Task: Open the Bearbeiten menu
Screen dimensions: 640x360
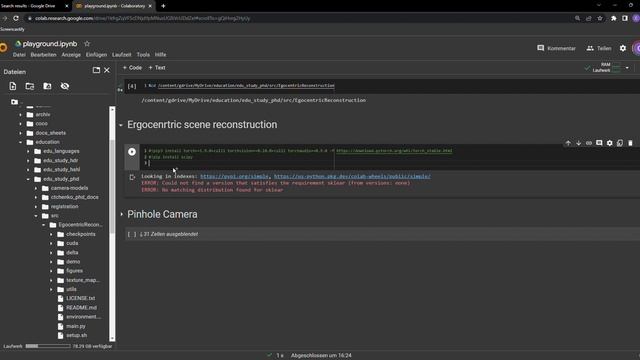Action: tap(43, 55)
